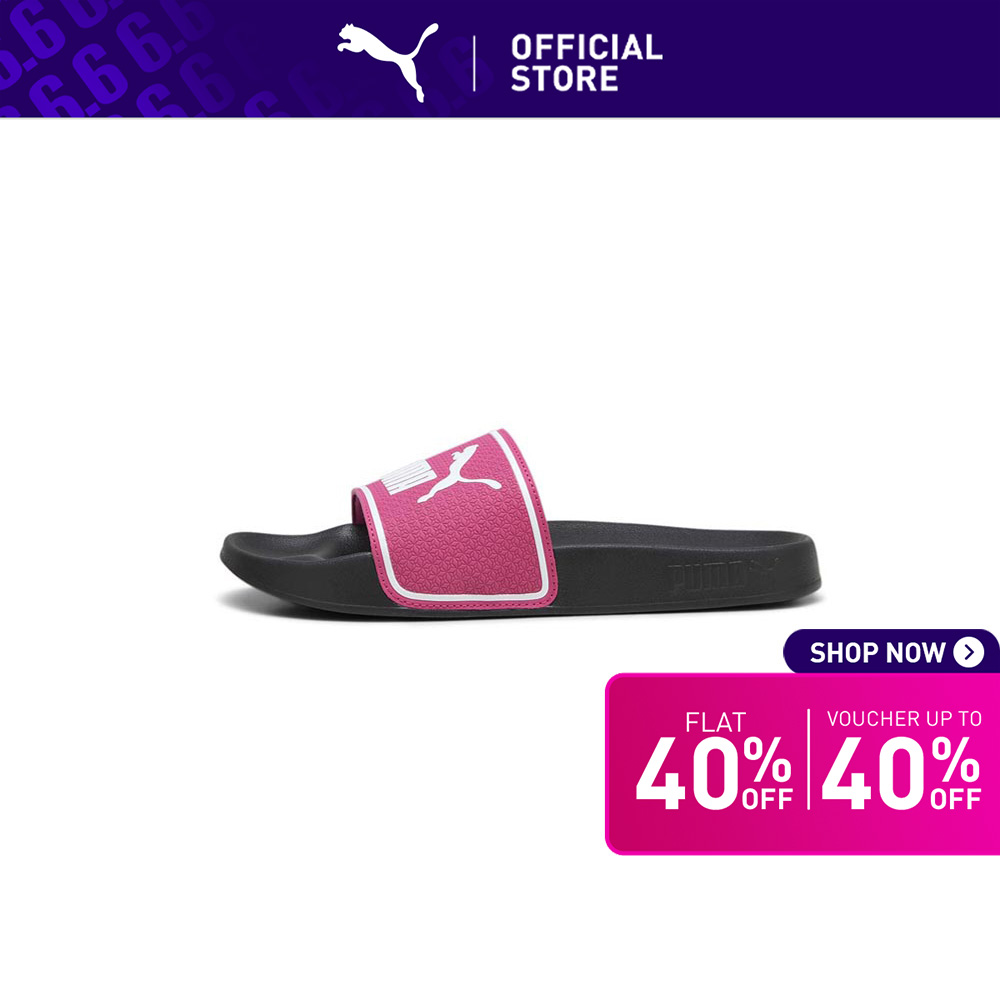
Task: Click the Puma leaping cat logo in header
Action: [387, 62]
